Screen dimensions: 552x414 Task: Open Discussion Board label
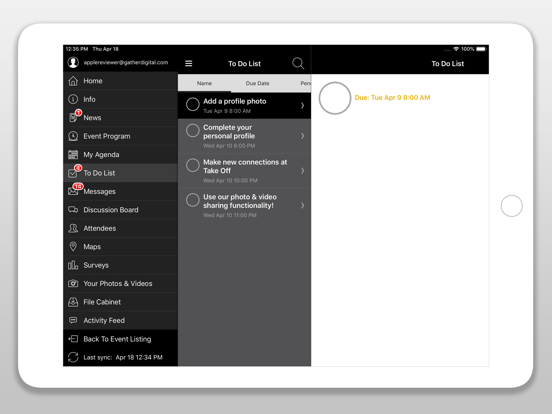click(111, 210)
